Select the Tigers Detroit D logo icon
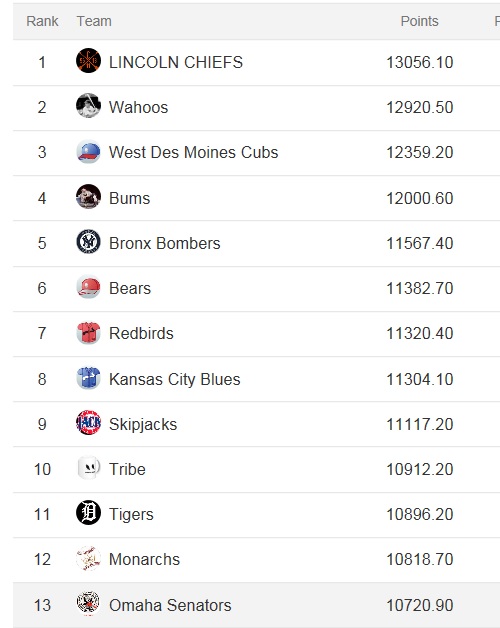Viewport: 500px width, 628px height. pos(88,513)
